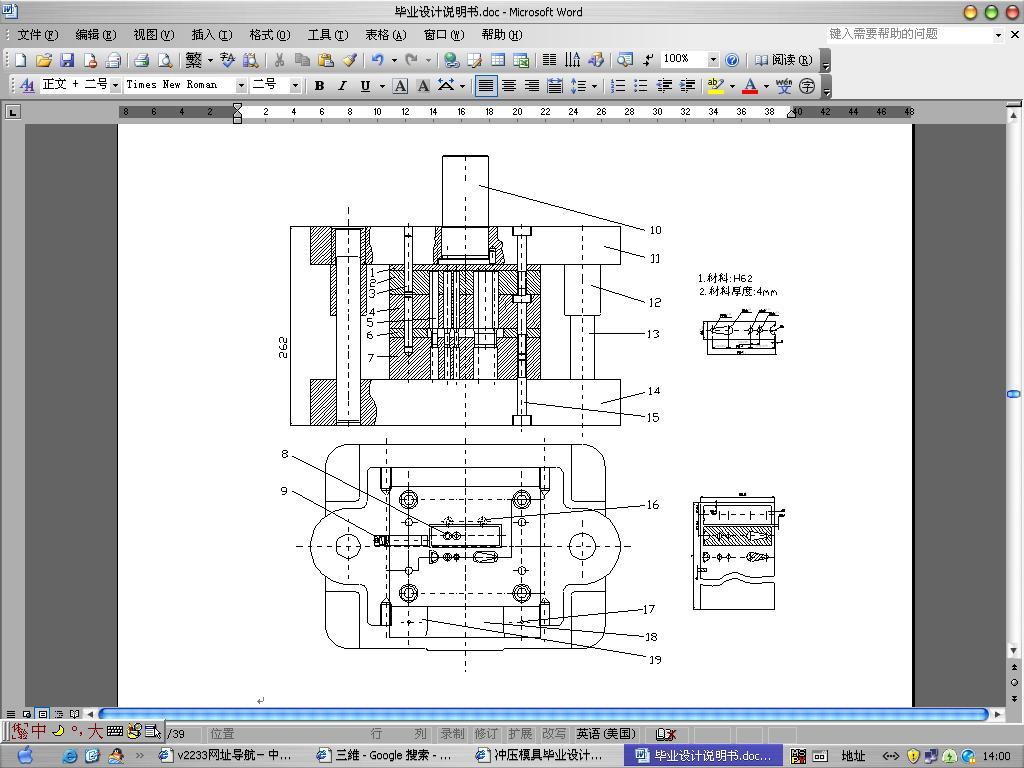The height and width of the screenshot is (768, 1024).
Task: Apply the yellow highlight color
Action: point(716,86)
